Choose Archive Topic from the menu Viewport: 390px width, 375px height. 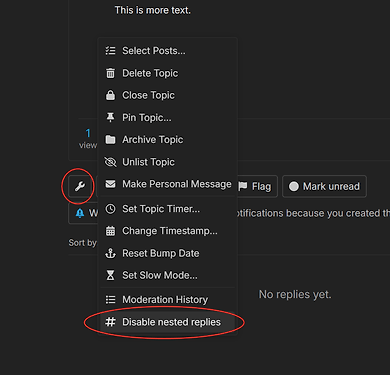tap(168, 140)
